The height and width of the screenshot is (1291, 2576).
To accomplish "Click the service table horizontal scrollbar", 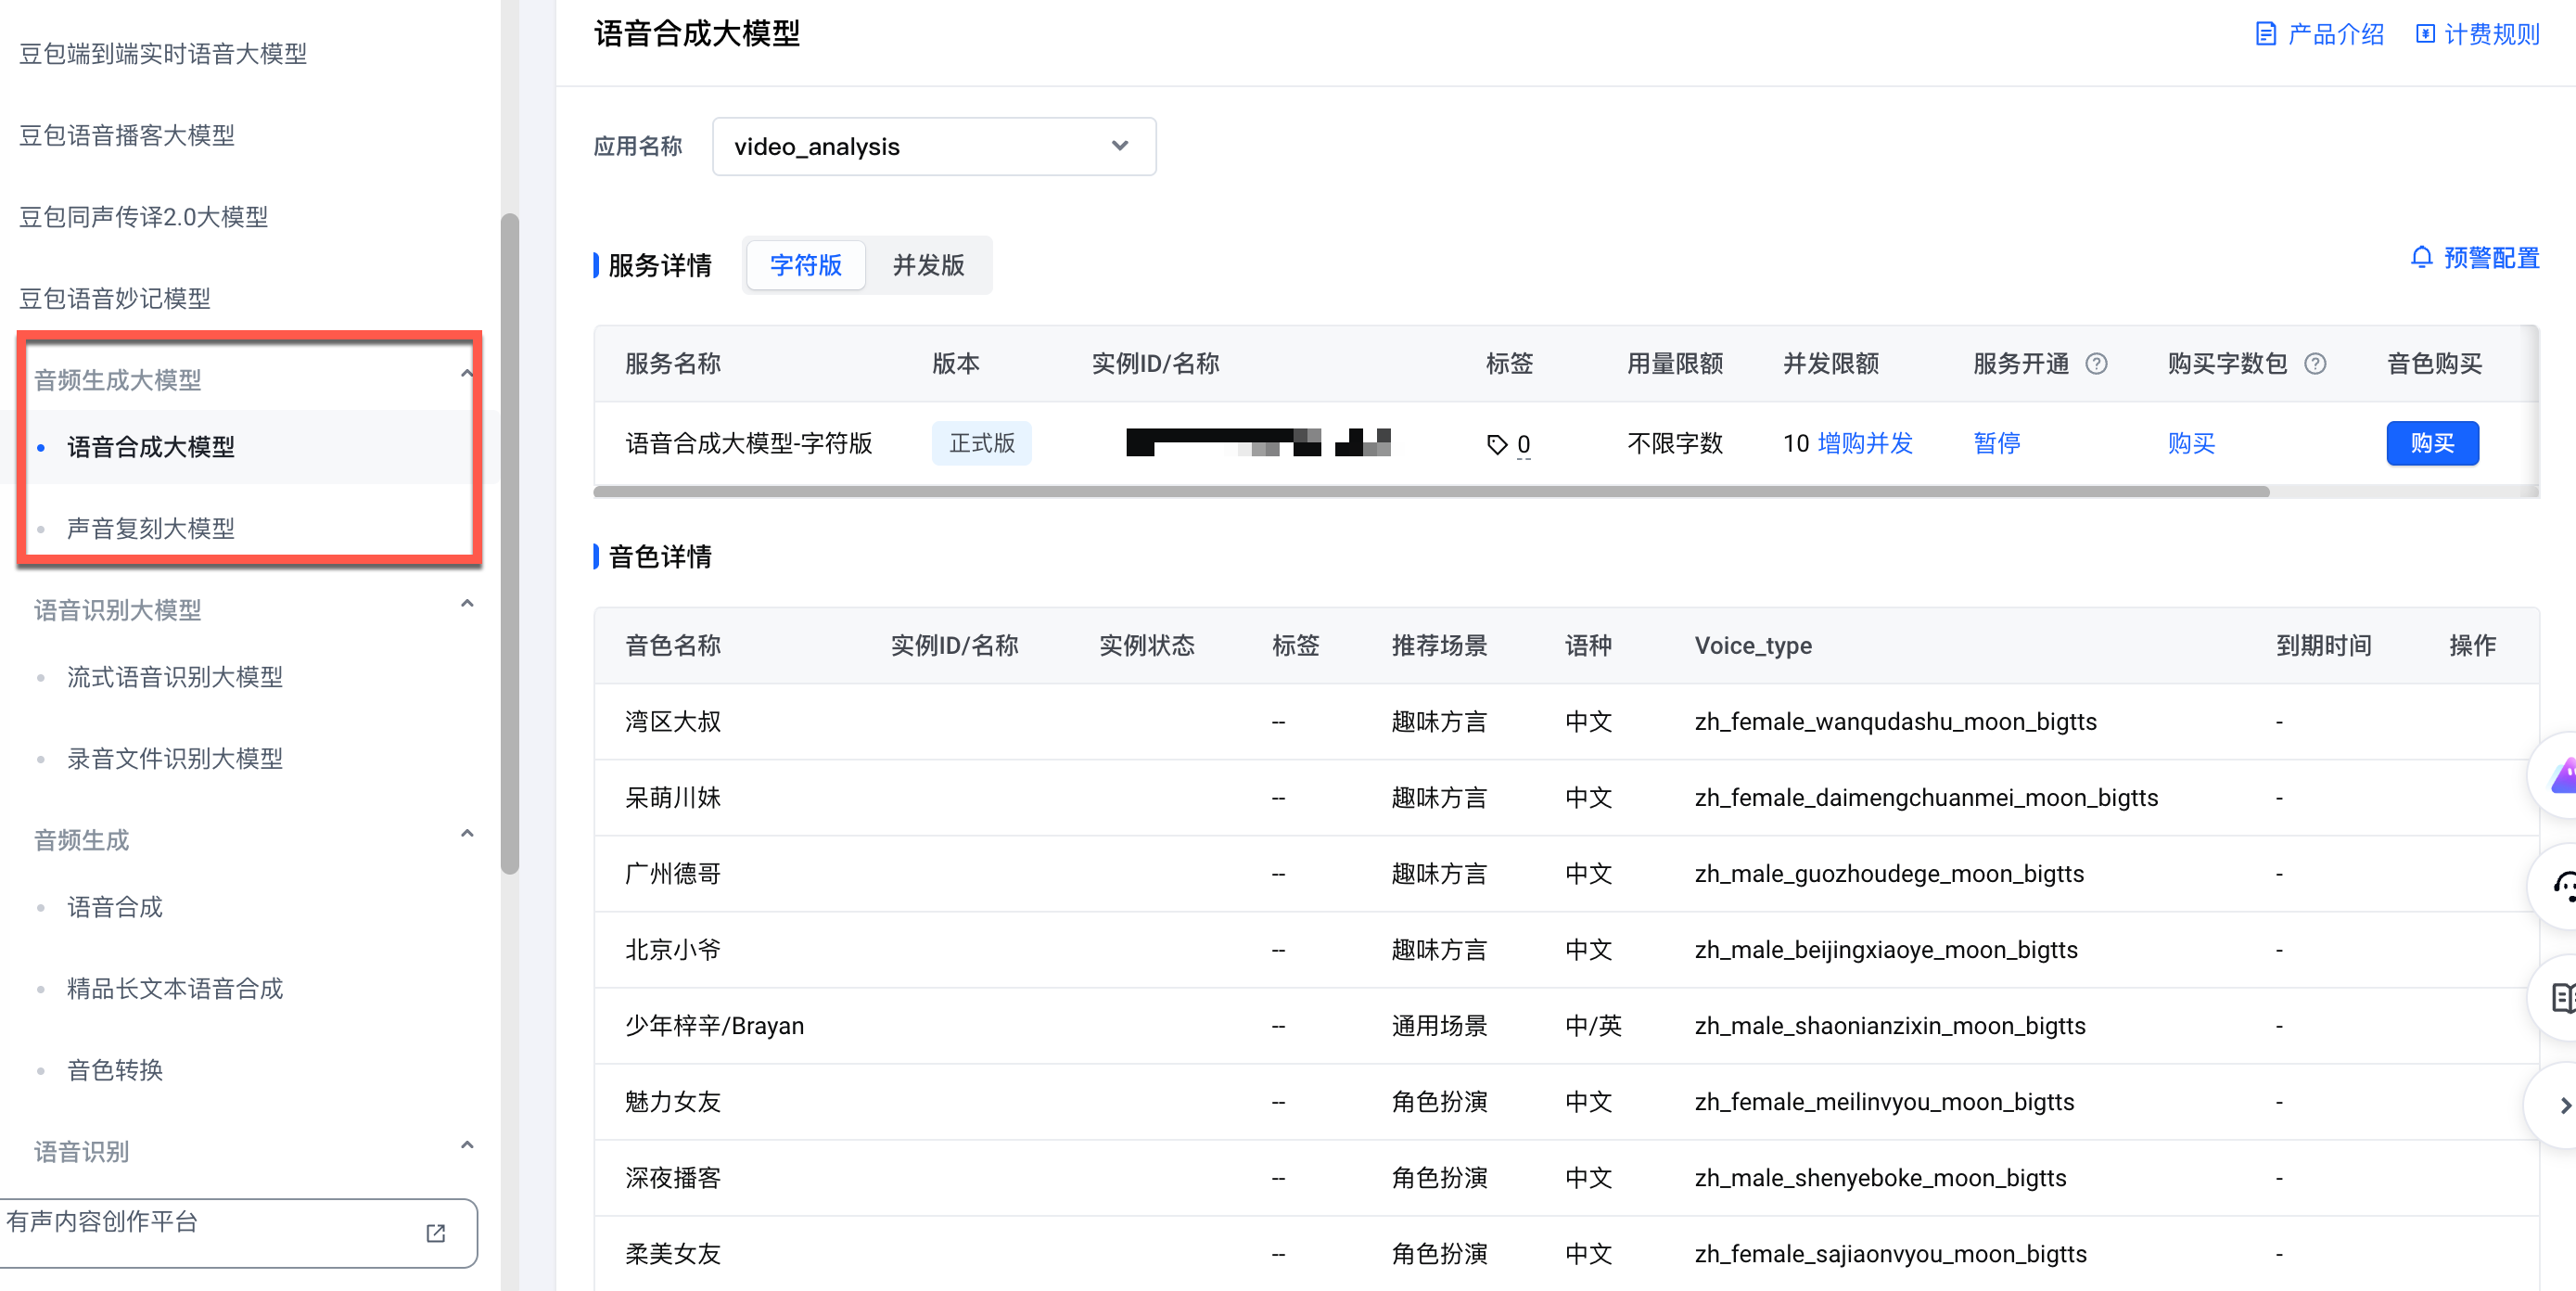I will pos(1430,491).
